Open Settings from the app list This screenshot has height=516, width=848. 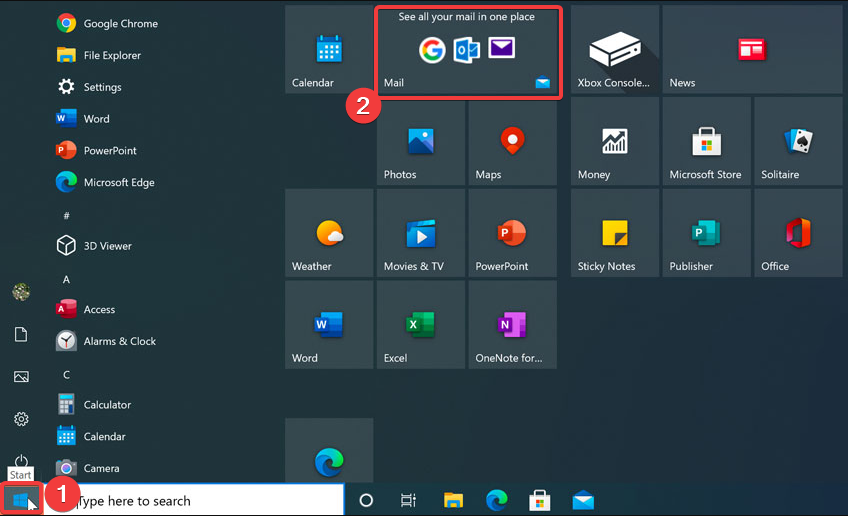coord(89,87)
